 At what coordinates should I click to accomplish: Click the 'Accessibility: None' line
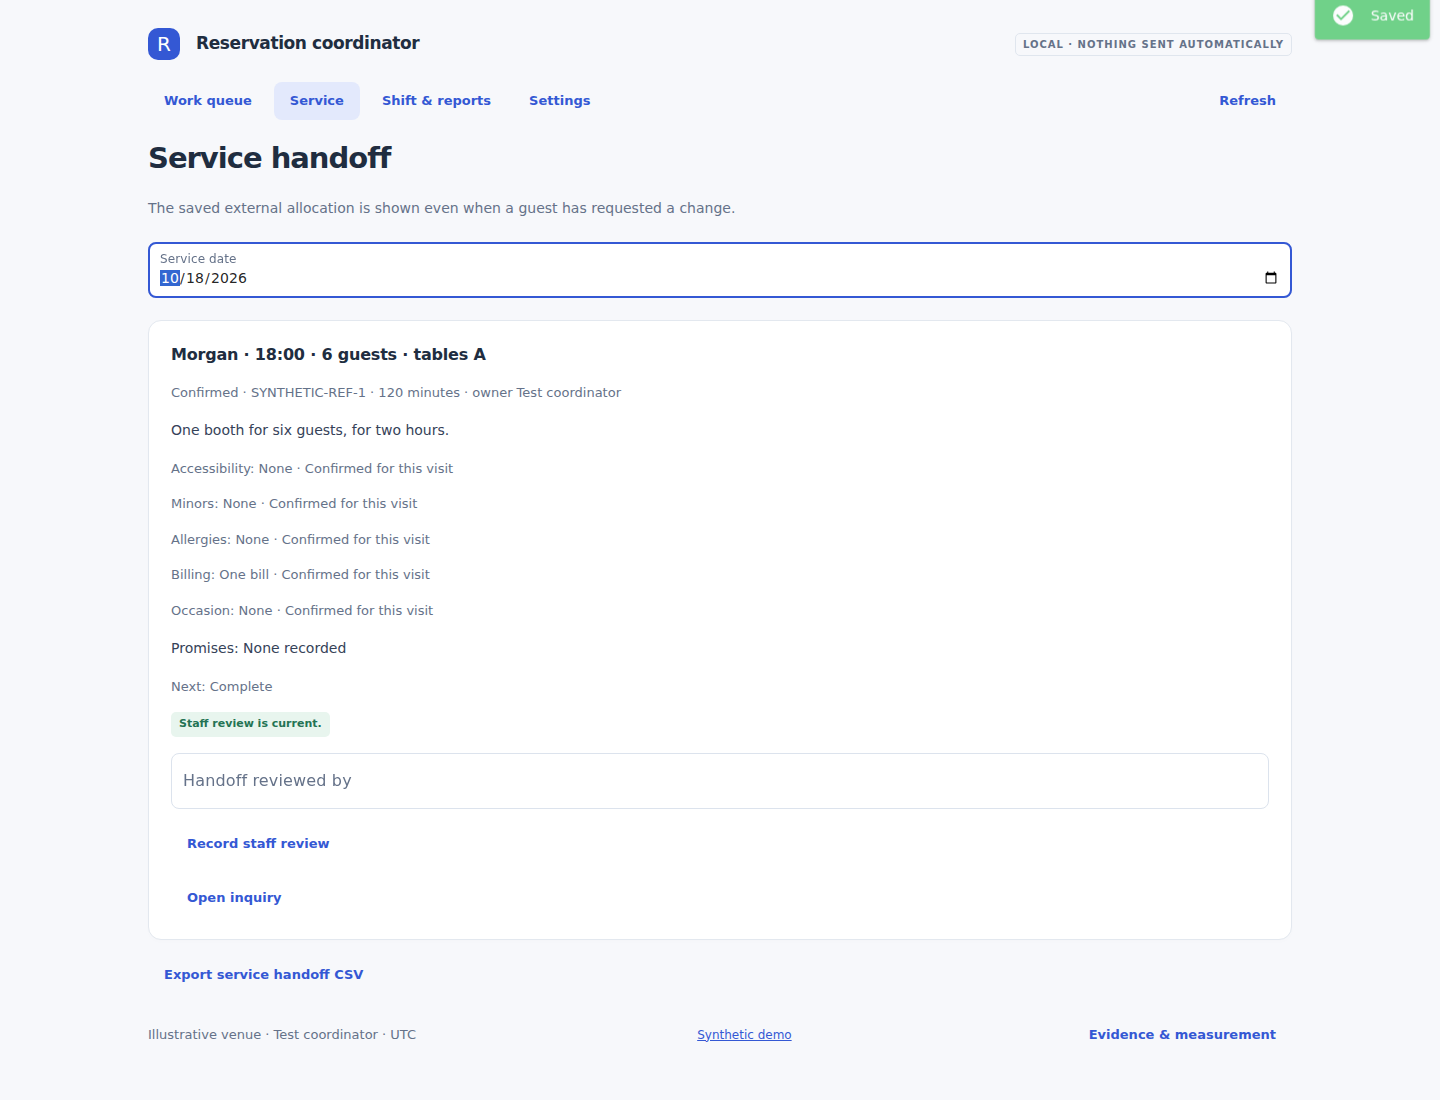coord(312,469)
